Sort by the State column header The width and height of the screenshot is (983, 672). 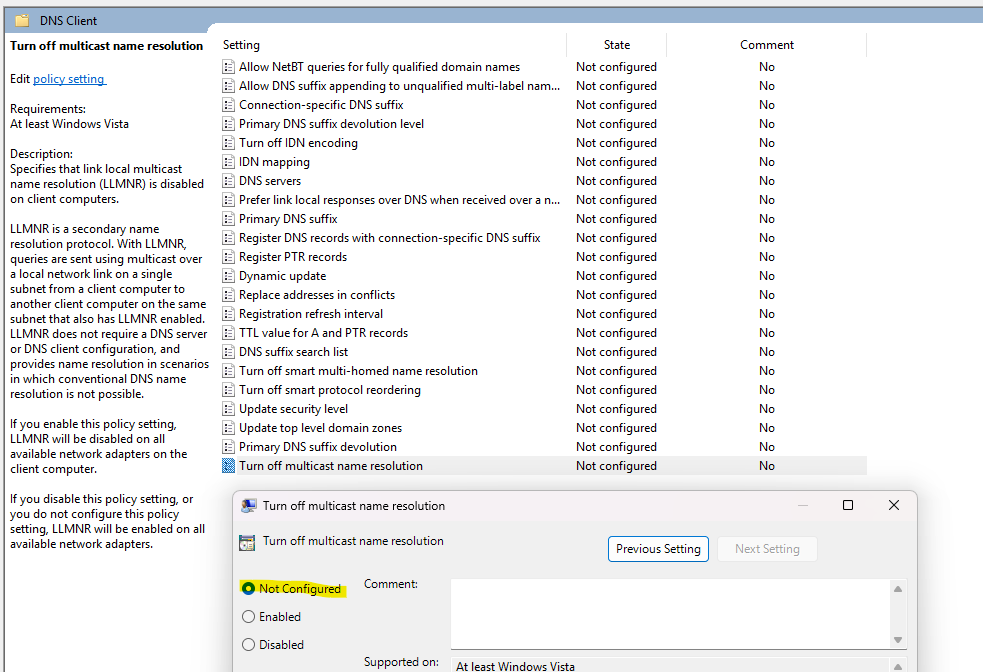coord(617,45)
